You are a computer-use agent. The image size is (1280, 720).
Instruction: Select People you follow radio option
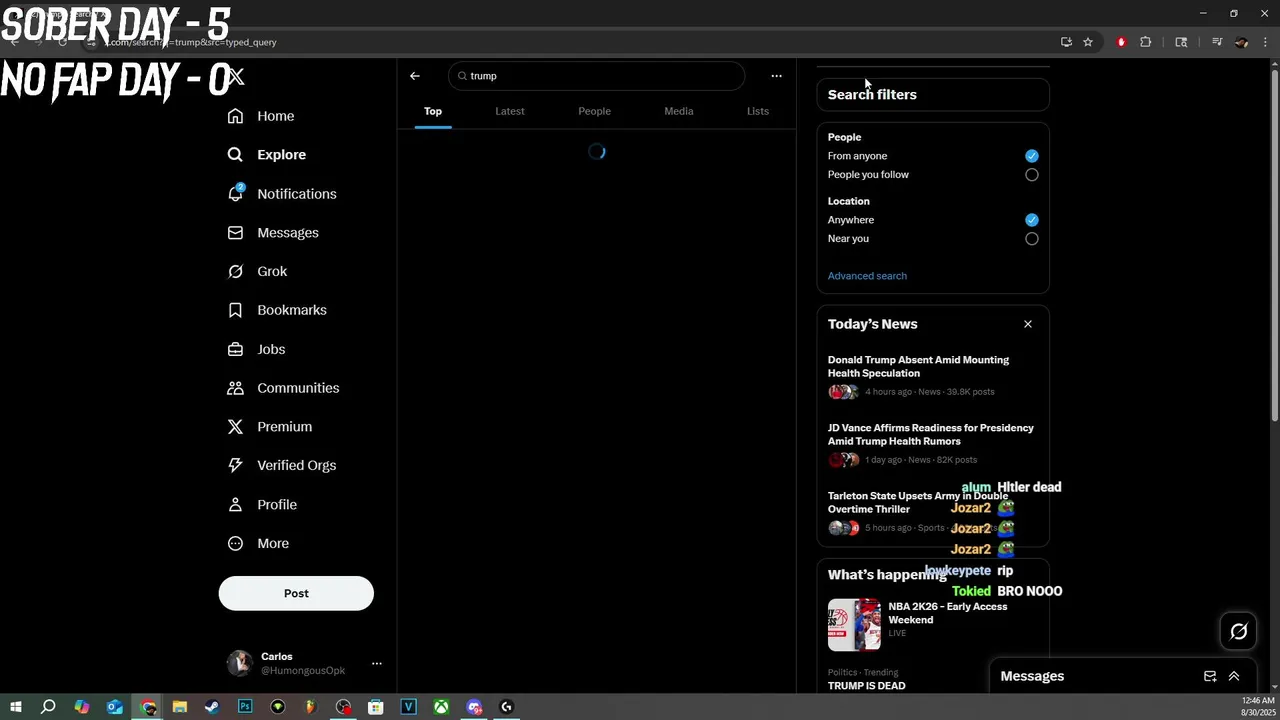1032,175
